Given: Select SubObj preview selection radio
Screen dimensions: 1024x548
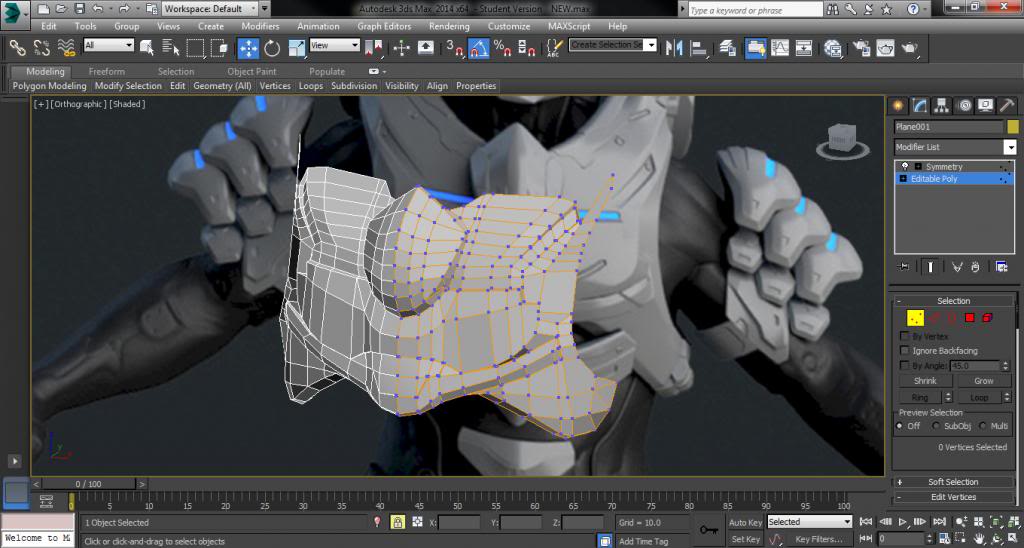Looking at the screenshot, I should pyautogui.click(x=937, y=426).
